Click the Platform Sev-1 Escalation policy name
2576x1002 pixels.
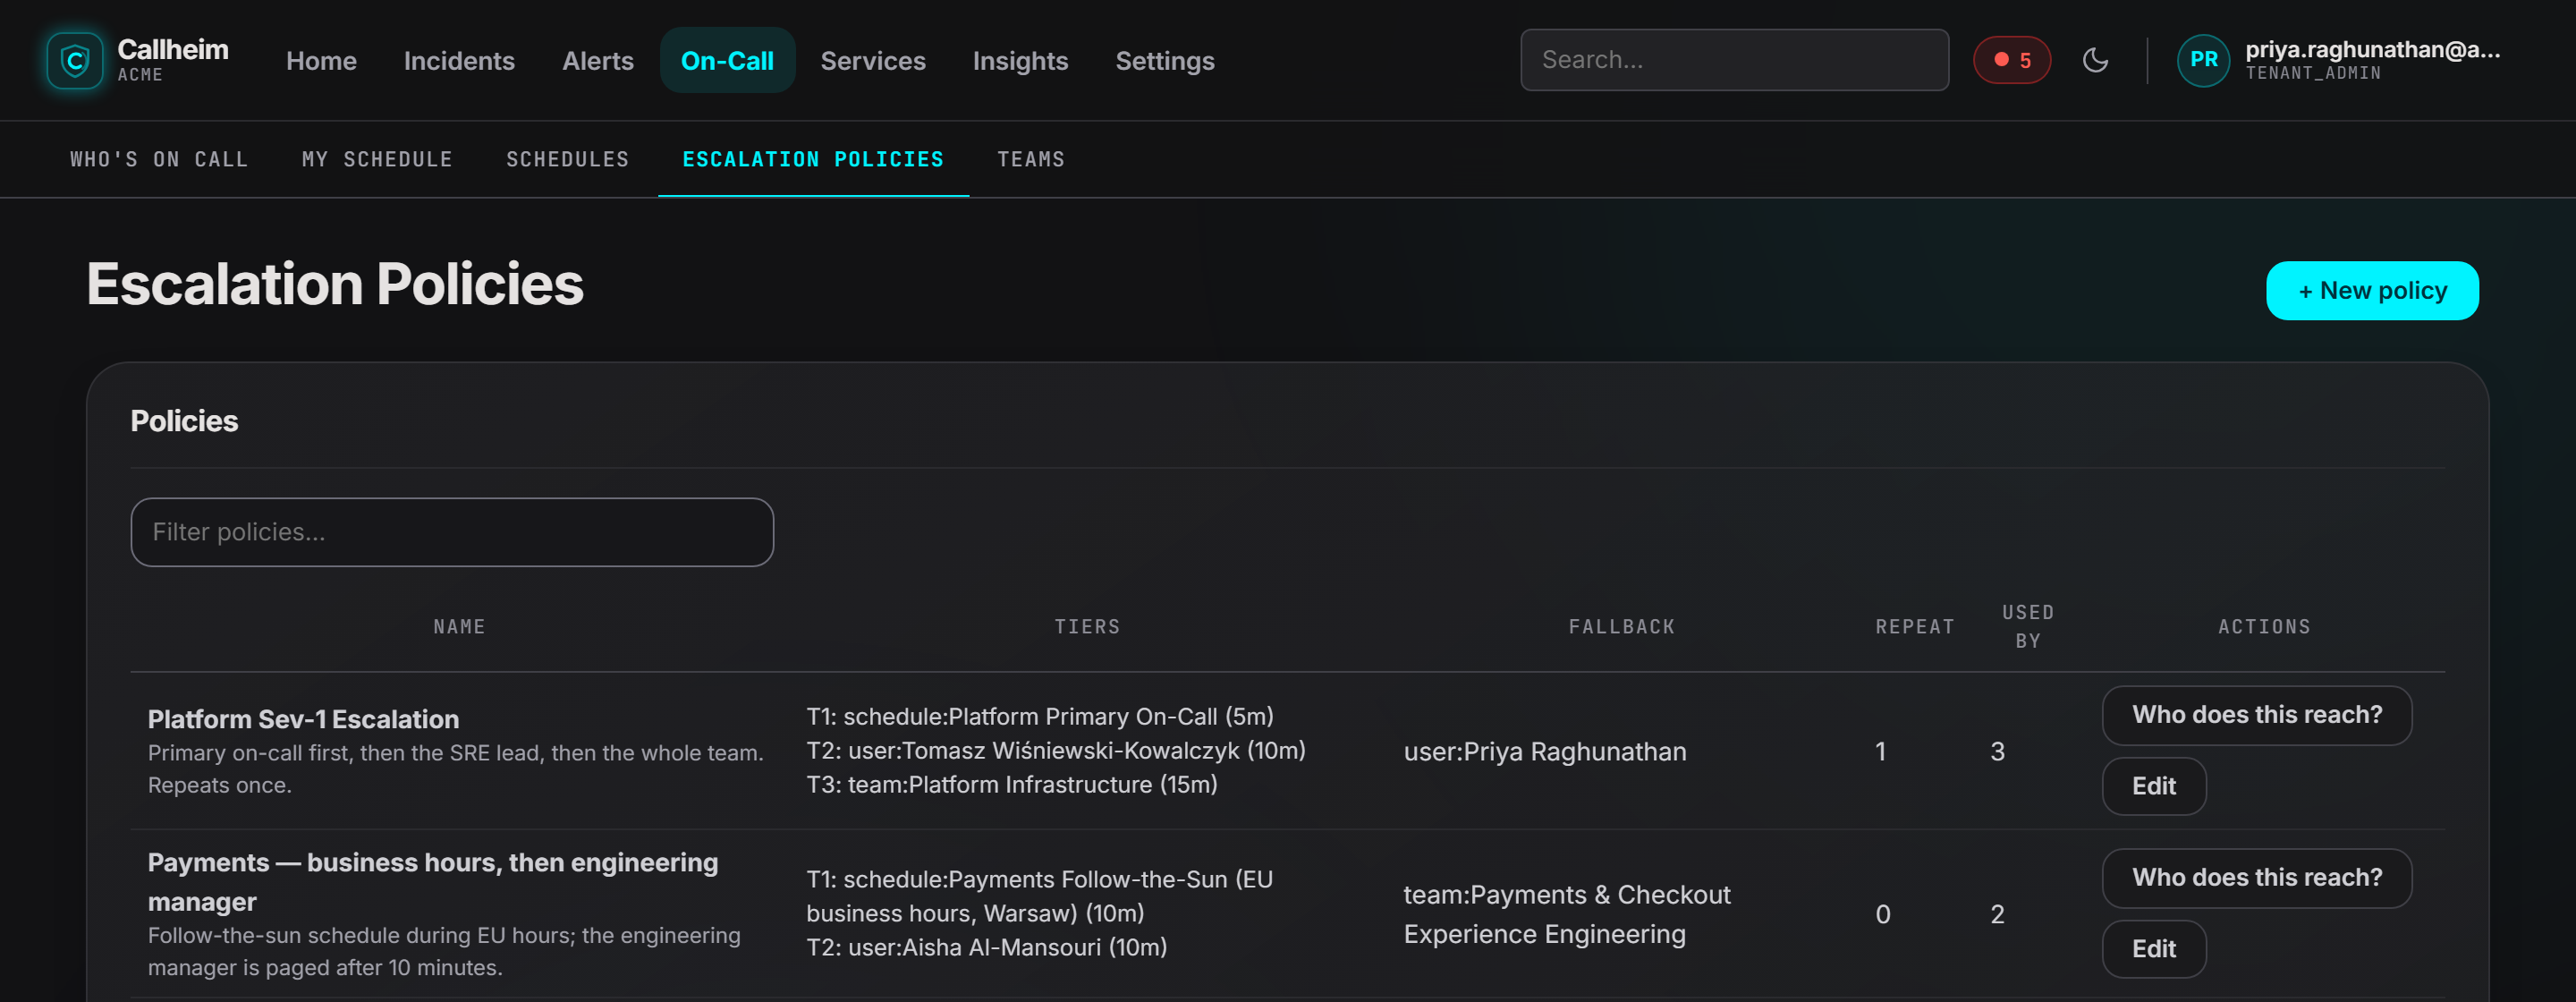coord(303,719)
